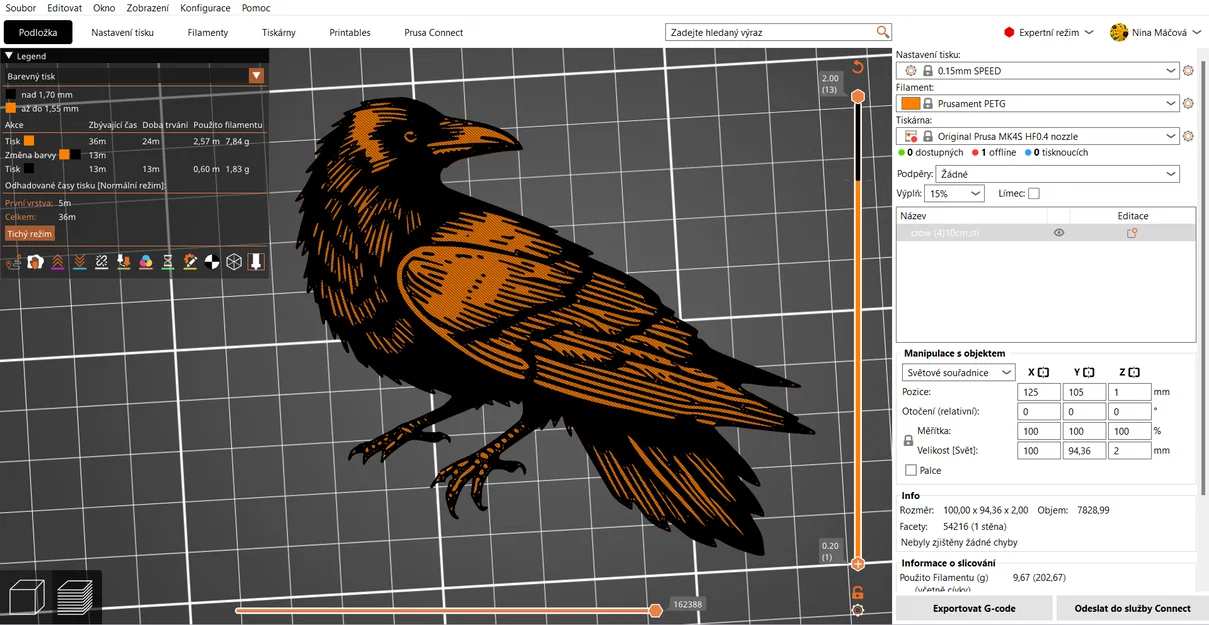Open filament settings gear next to Prusament PETG

point(1188,104)
